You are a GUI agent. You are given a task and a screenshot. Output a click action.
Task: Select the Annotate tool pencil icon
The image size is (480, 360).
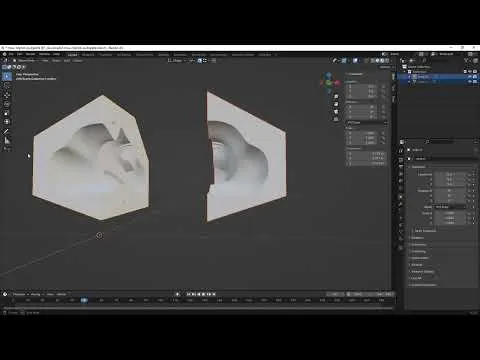7,131
